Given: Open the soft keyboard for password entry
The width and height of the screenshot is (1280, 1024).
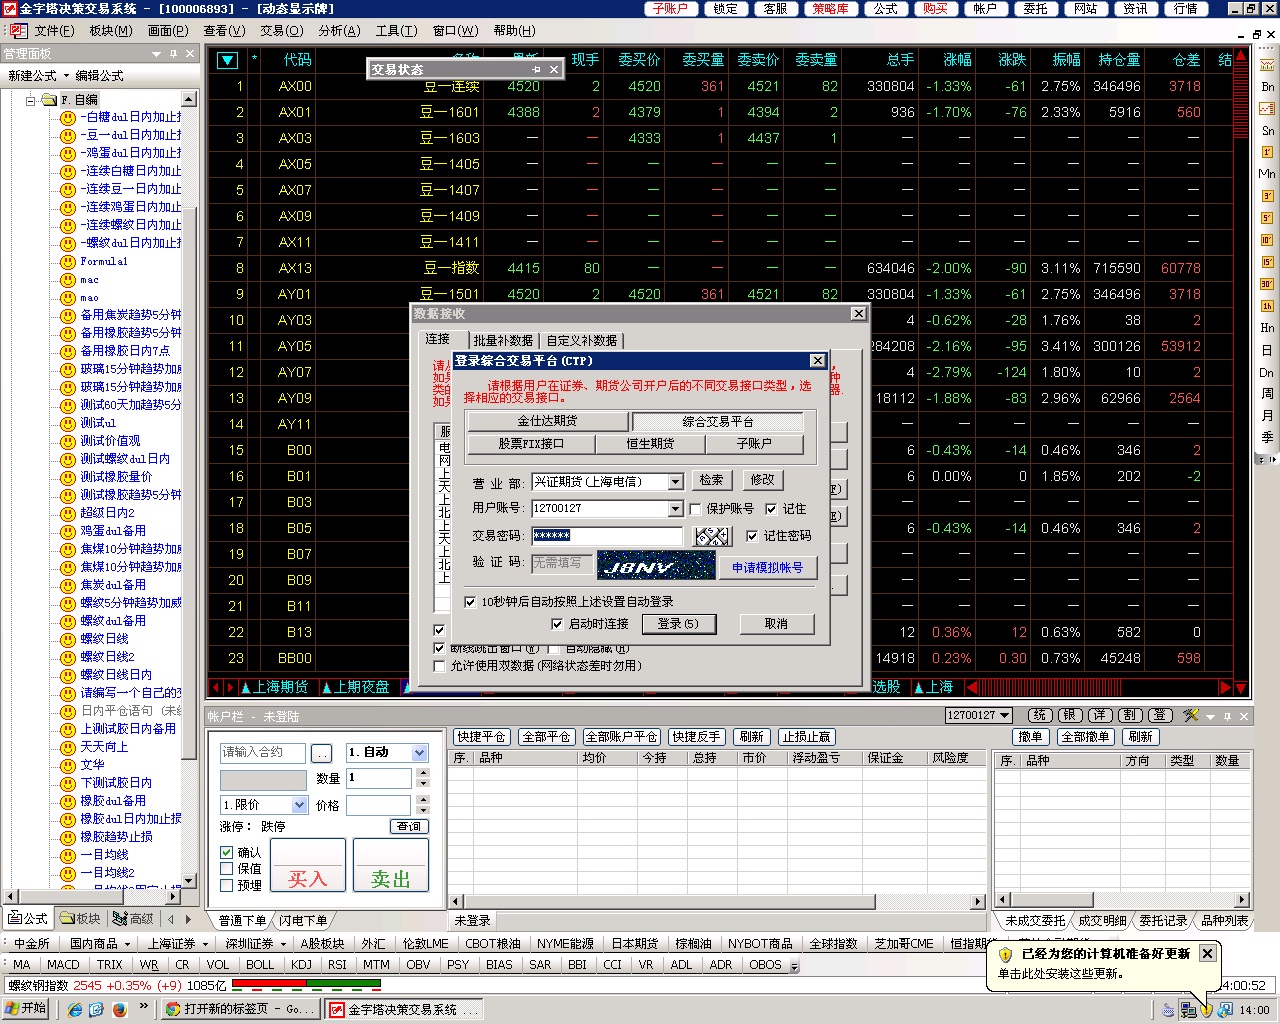Looking at the screenshot, I should coord(712,536).
